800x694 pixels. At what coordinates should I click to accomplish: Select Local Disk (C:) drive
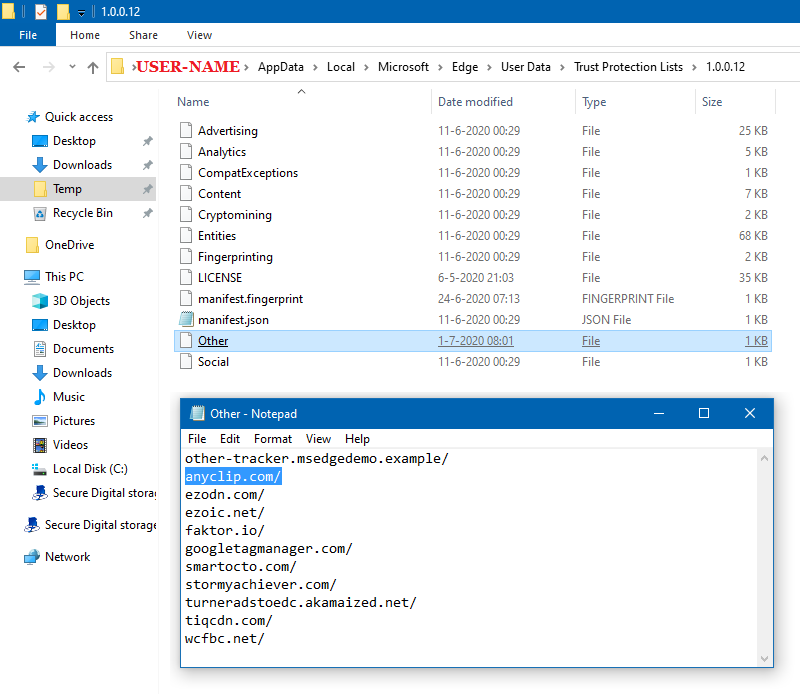click(89, 469)
